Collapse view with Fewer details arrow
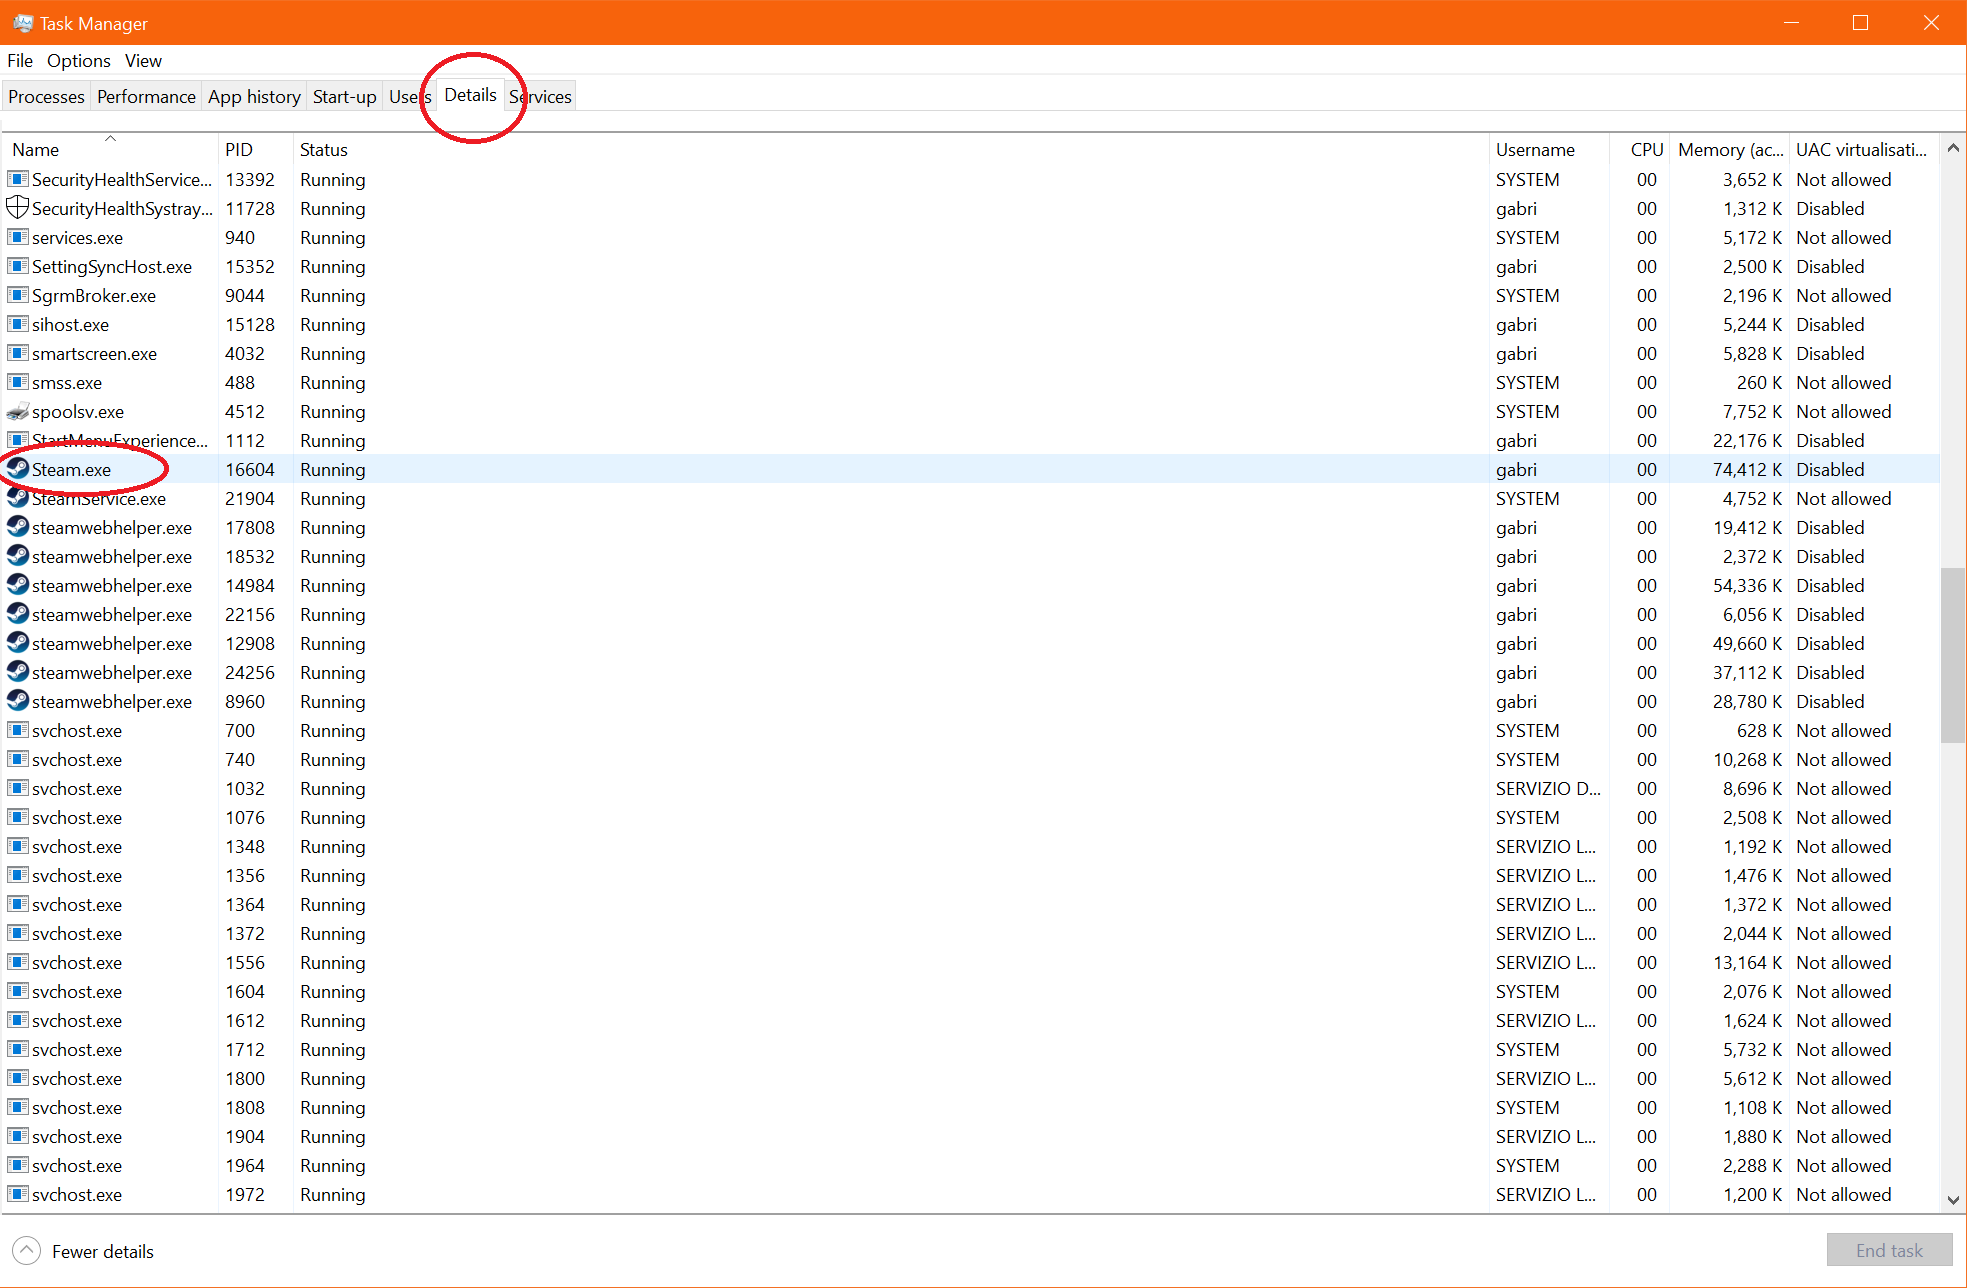The height and width of the screenshot is (1288, 1967). pos(27,1251)
